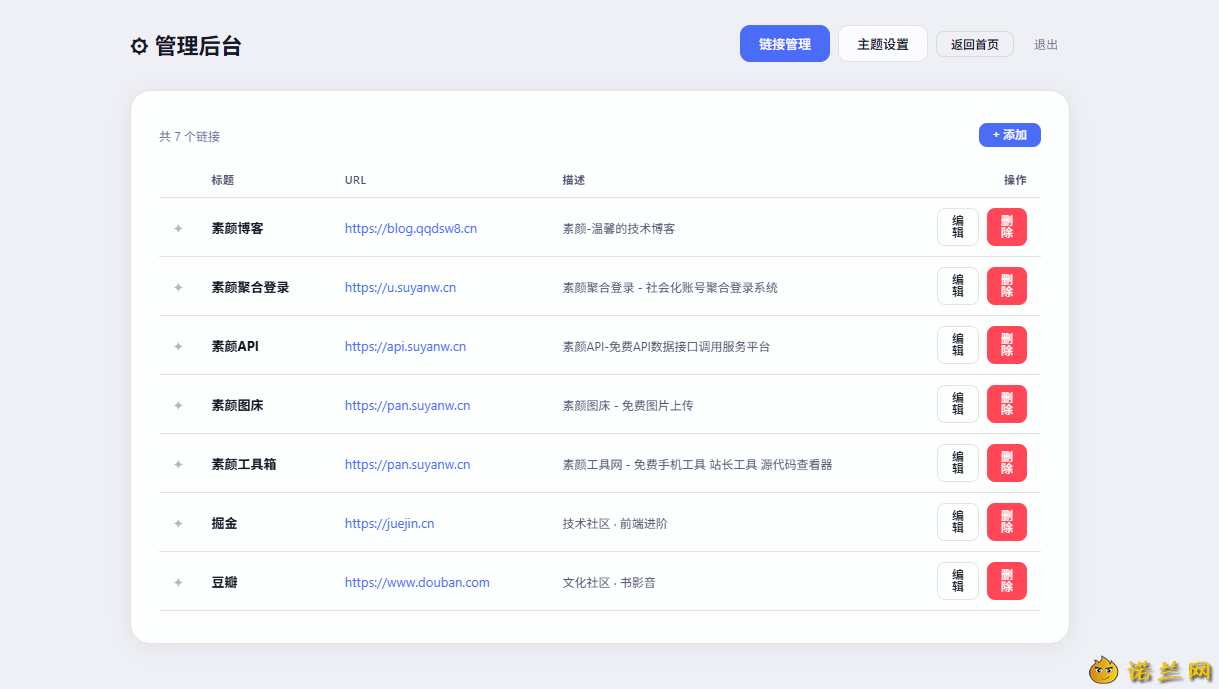Click the 退出 logout link
This screenshot has width=1219, height=689.
pyautogui.click(x=1046, y=44)
